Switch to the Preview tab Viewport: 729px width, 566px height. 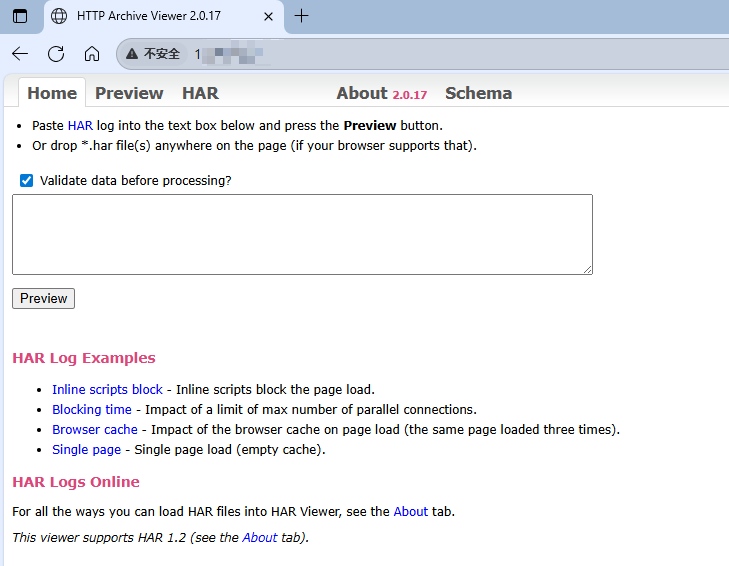coord(129,93)
